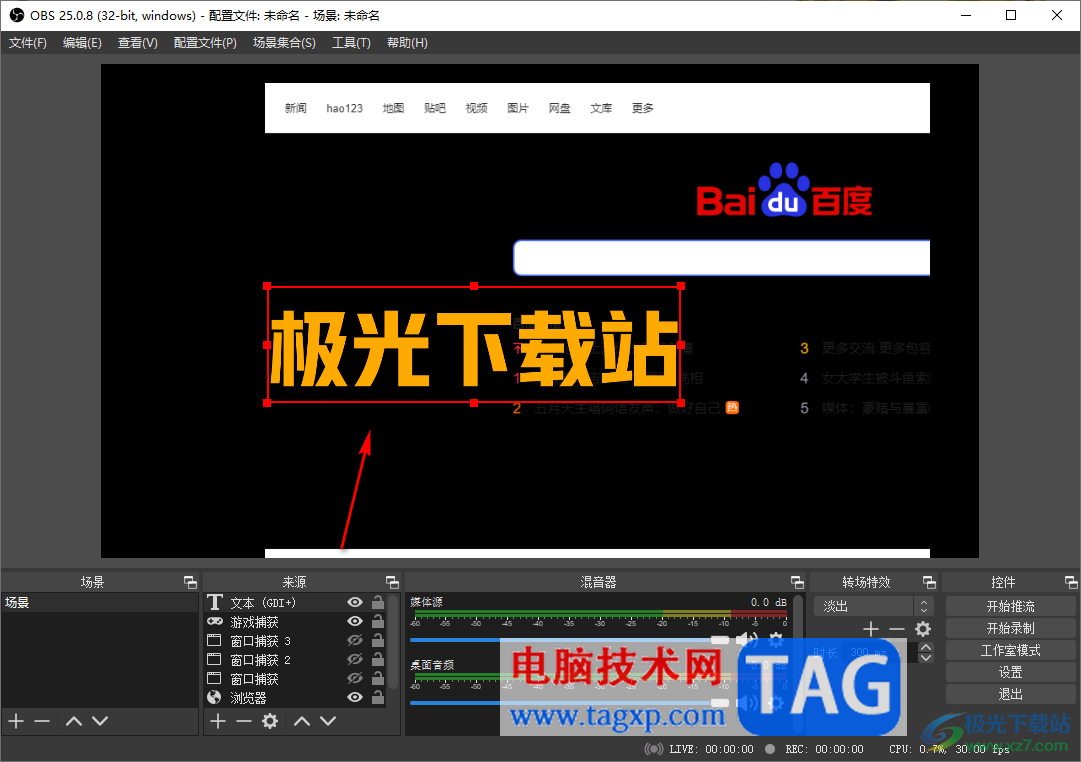Click the 开始录制 button
1081x762 pixels.
pyautogui.click(x=1010, y=628)
